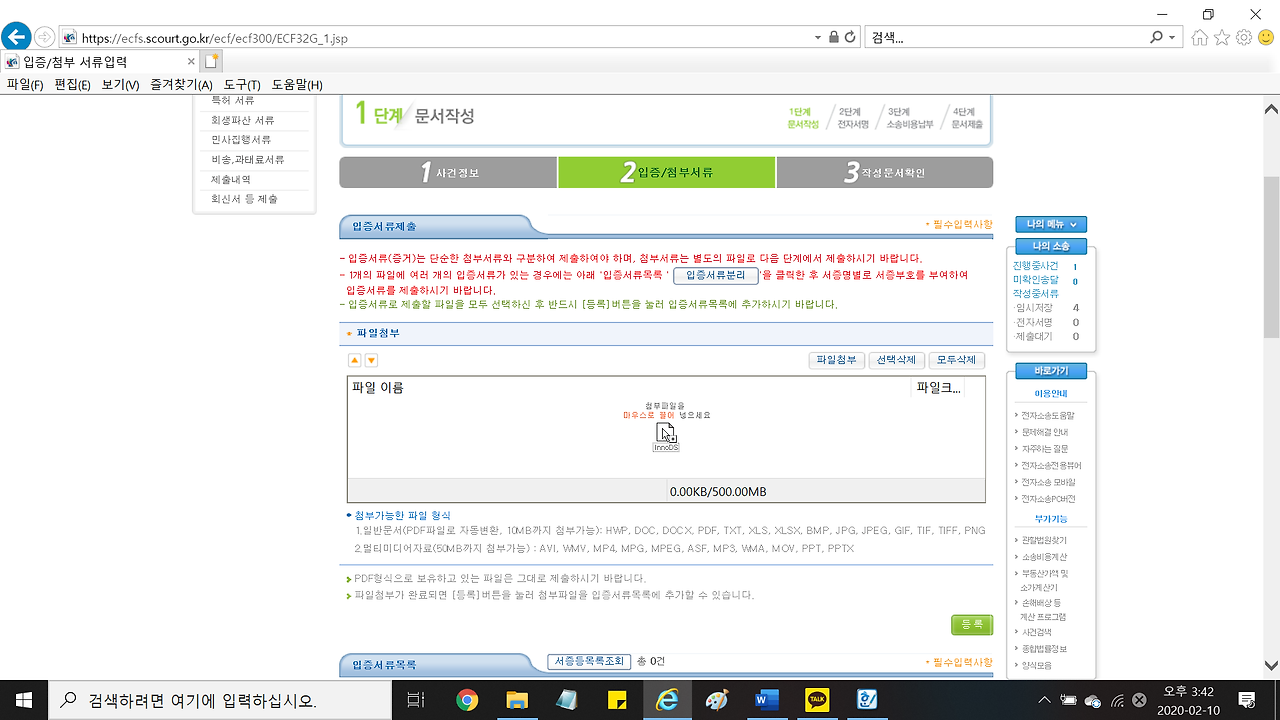Open the 자주하는 질문 shortcut link

coord(1045,449)
